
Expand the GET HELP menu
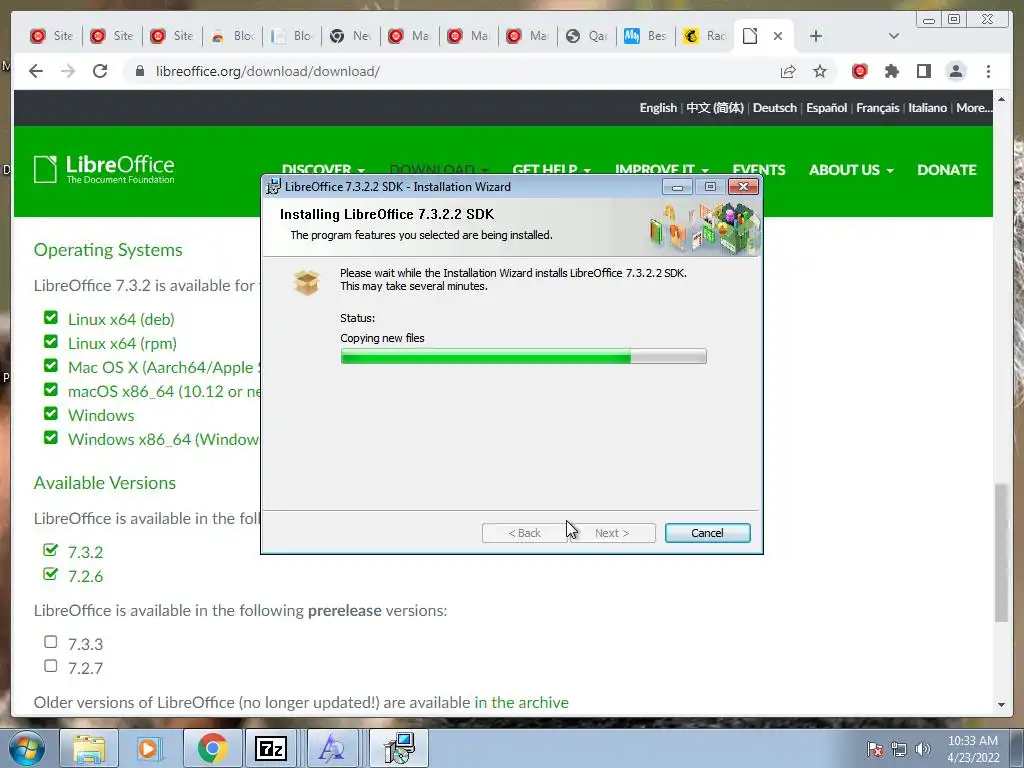click(x=552, y=170)
